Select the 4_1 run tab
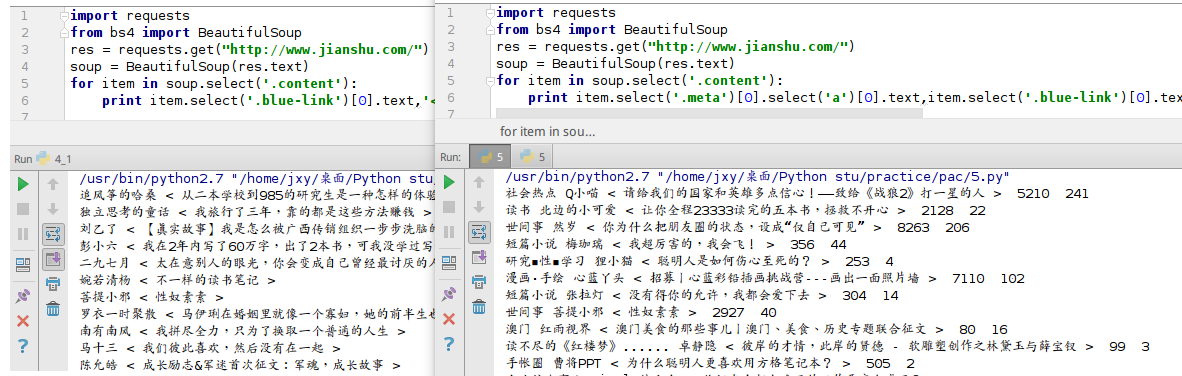1182x376 pixels. (53, 159)
